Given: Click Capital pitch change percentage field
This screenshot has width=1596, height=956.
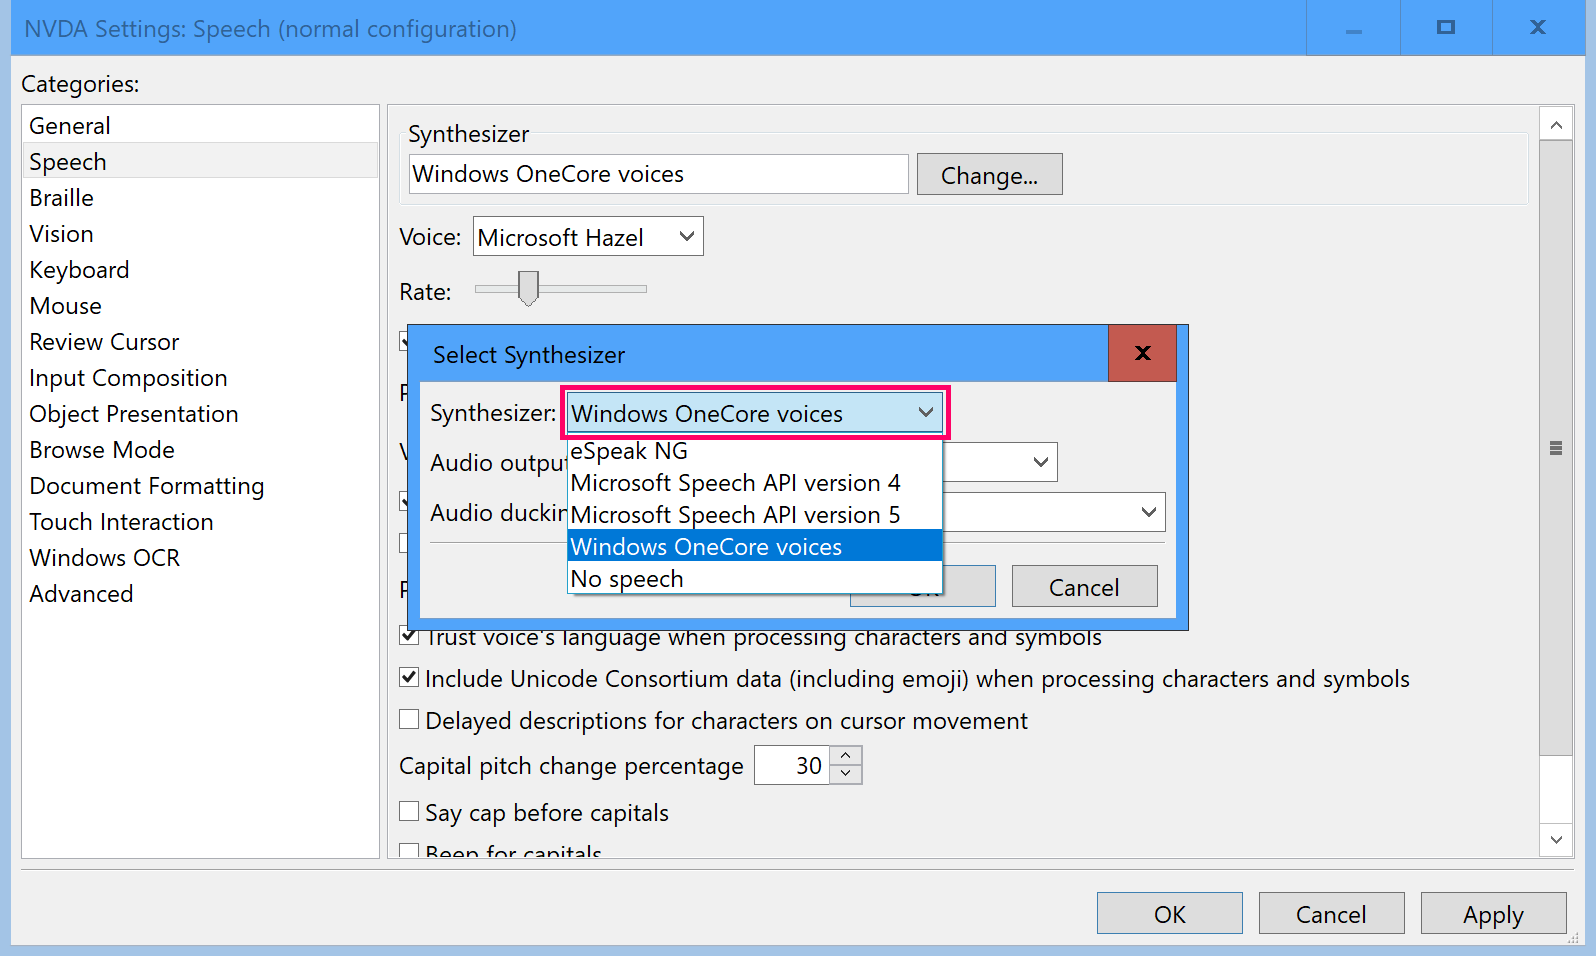Looking at the screenshot, I should 792,765.
